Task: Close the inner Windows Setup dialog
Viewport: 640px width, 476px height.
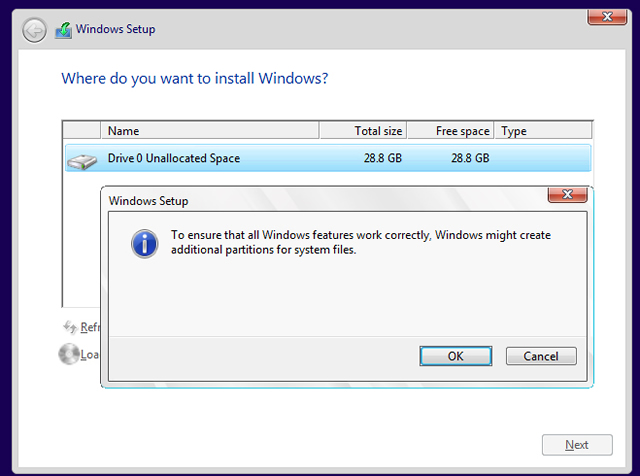Action: [567, 194]
